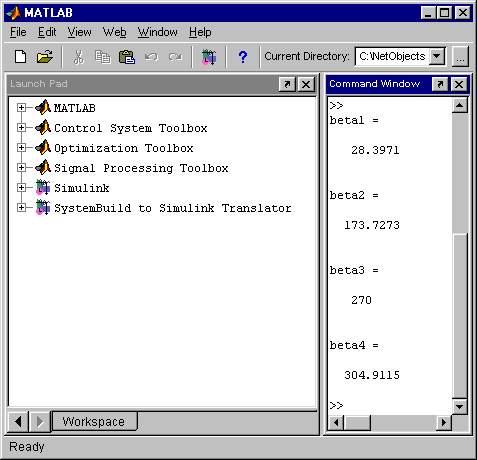Click the Ready status bar text
477x460 pixels.
26,447
